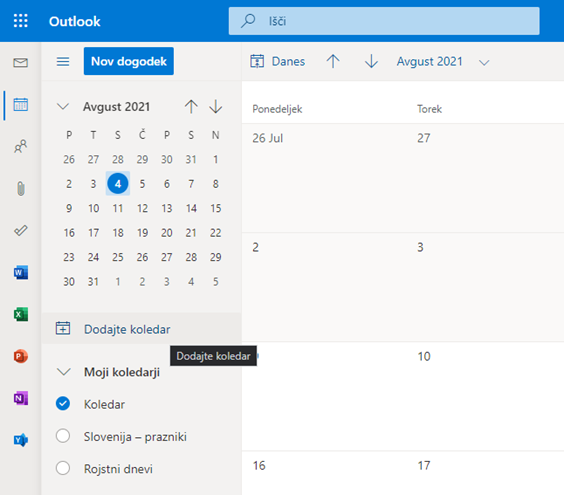Launch PowerPoint from the side rail

[x=21, y=356]
